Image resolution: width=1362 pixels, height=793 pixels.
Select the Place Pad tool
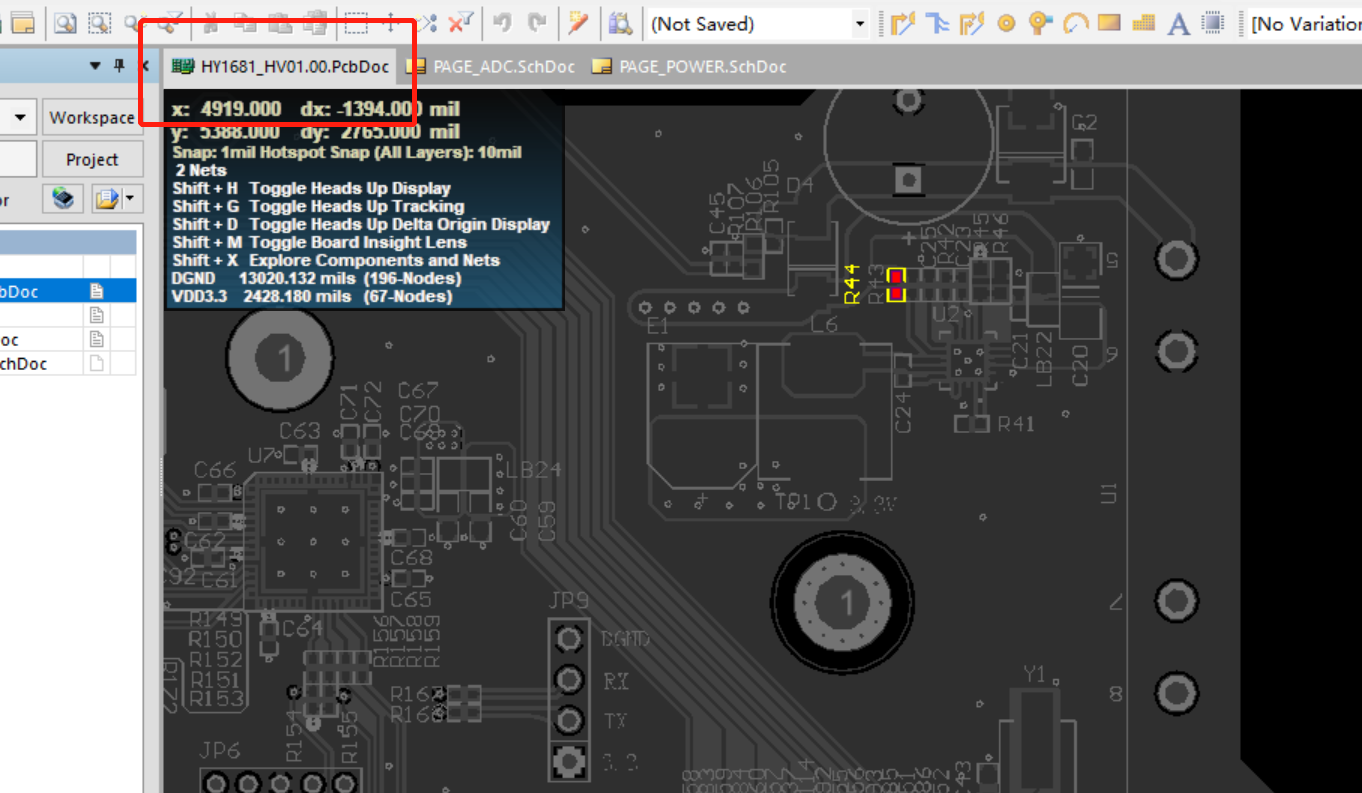coord(1007,22)
